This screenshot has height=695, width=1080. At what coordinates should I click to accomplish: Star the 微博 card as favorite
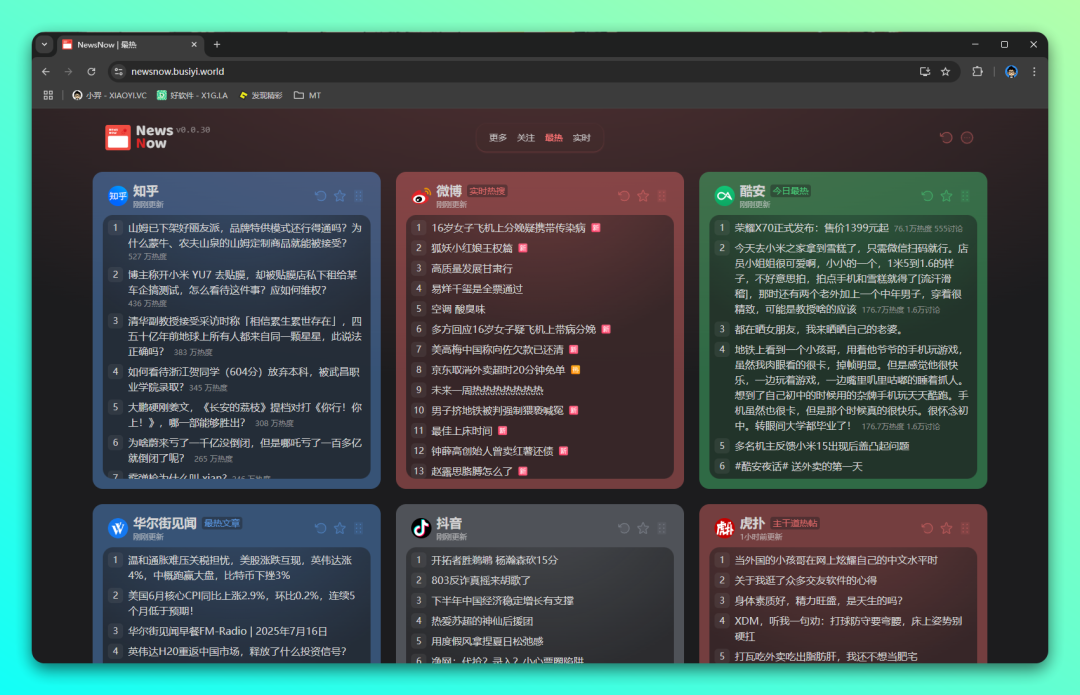pos(643,196)
